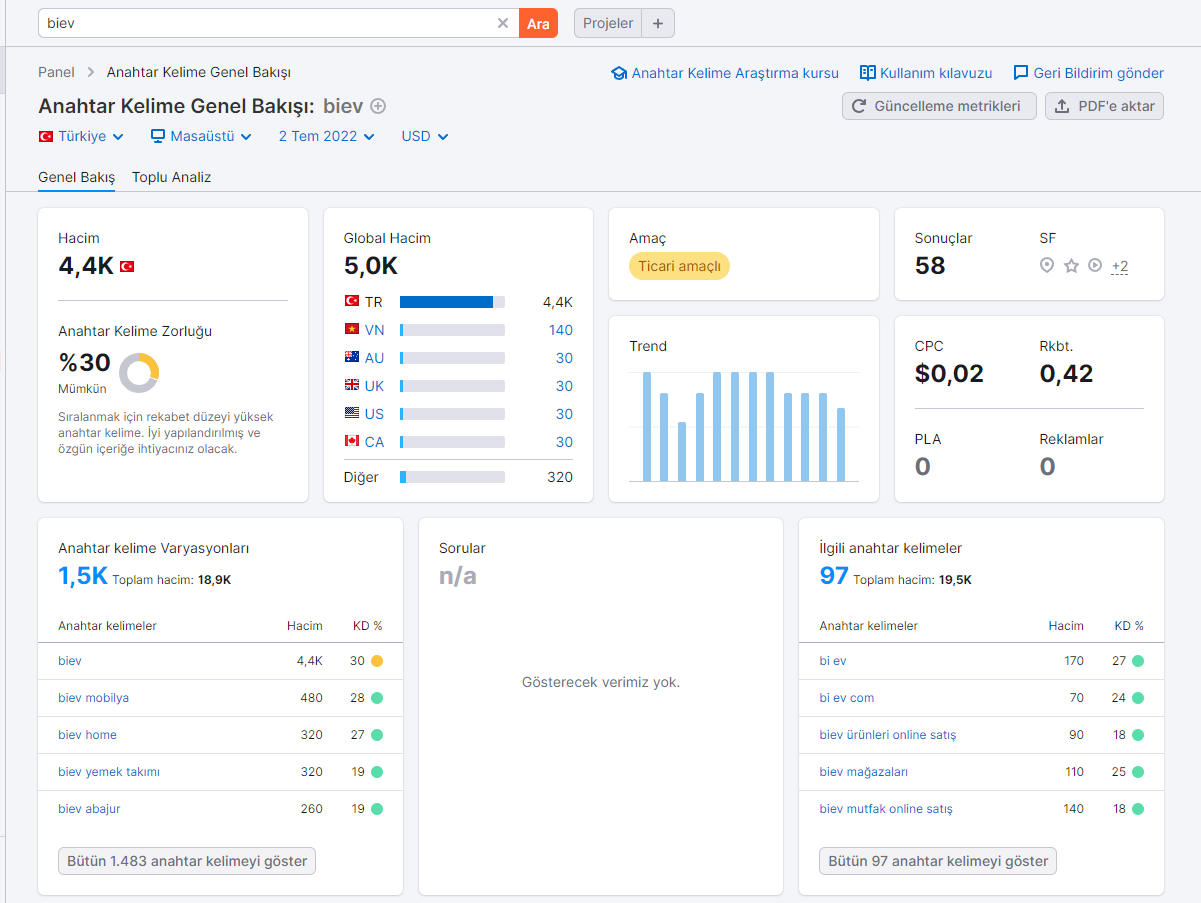This screenshot has width=1201, height=903.
Task: Open the USD currency dropdown
Action: pos(425,136)
